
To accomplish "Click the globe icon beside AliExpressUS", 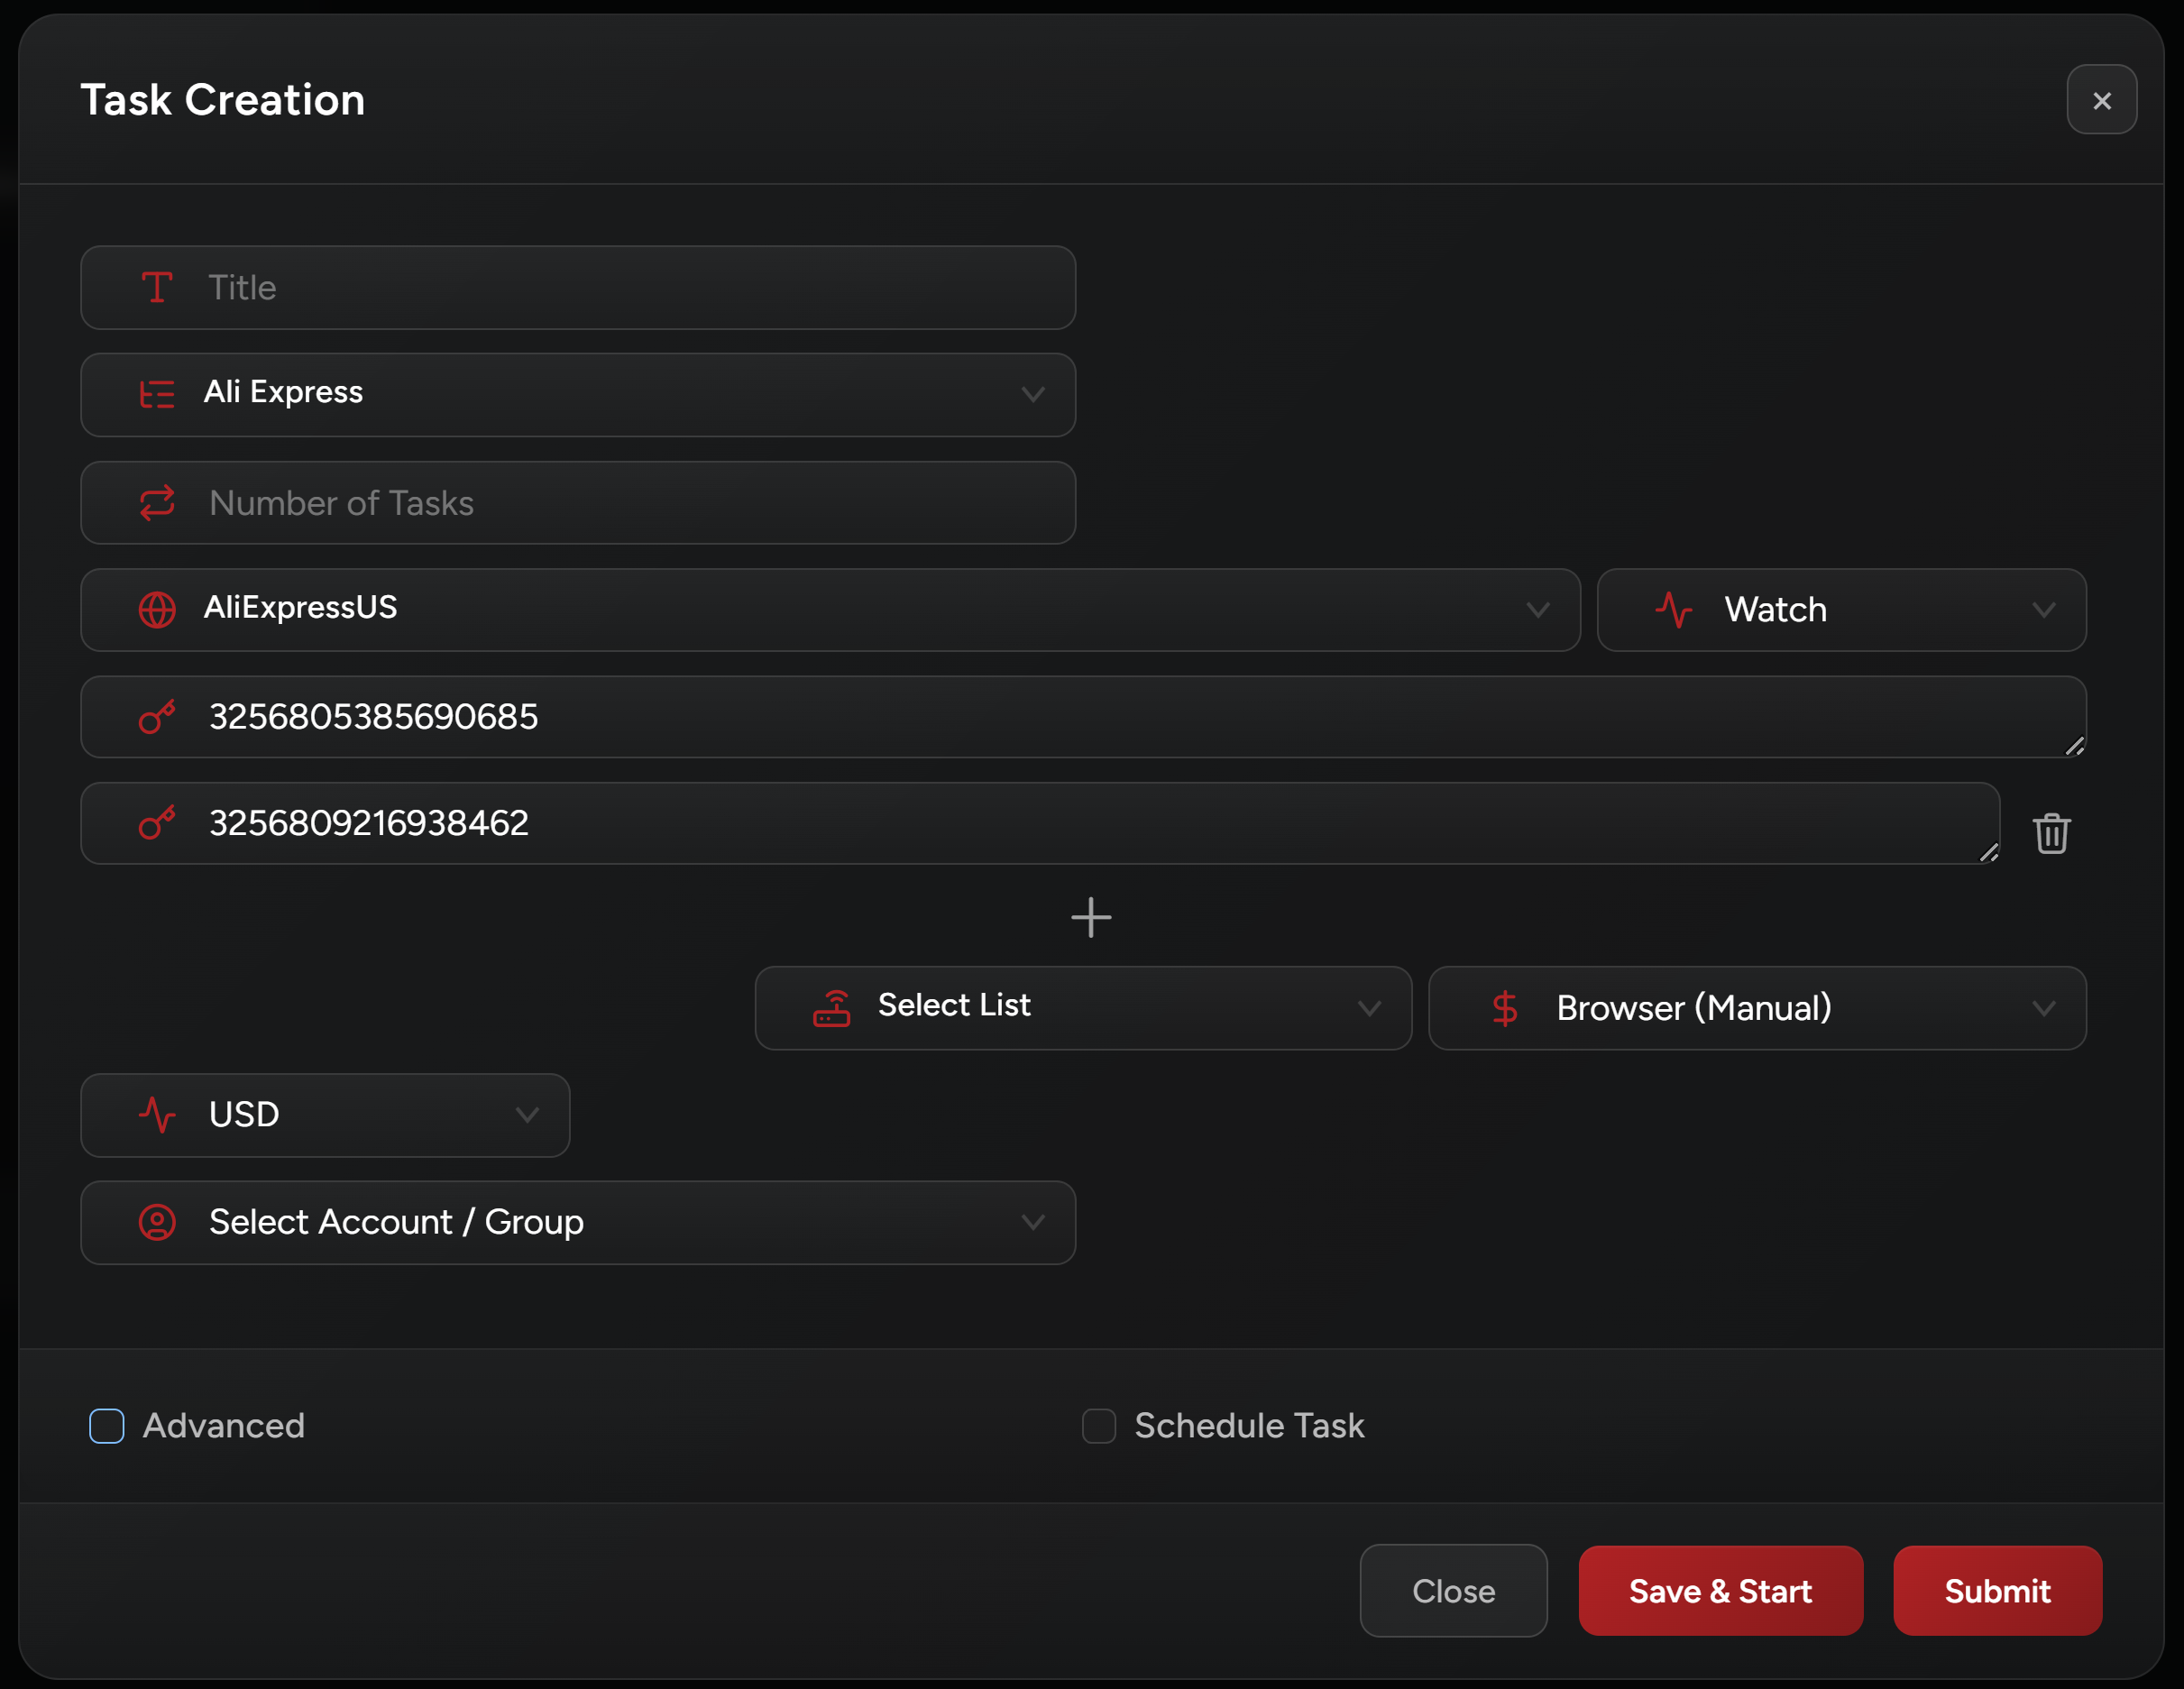I will 157,610.
